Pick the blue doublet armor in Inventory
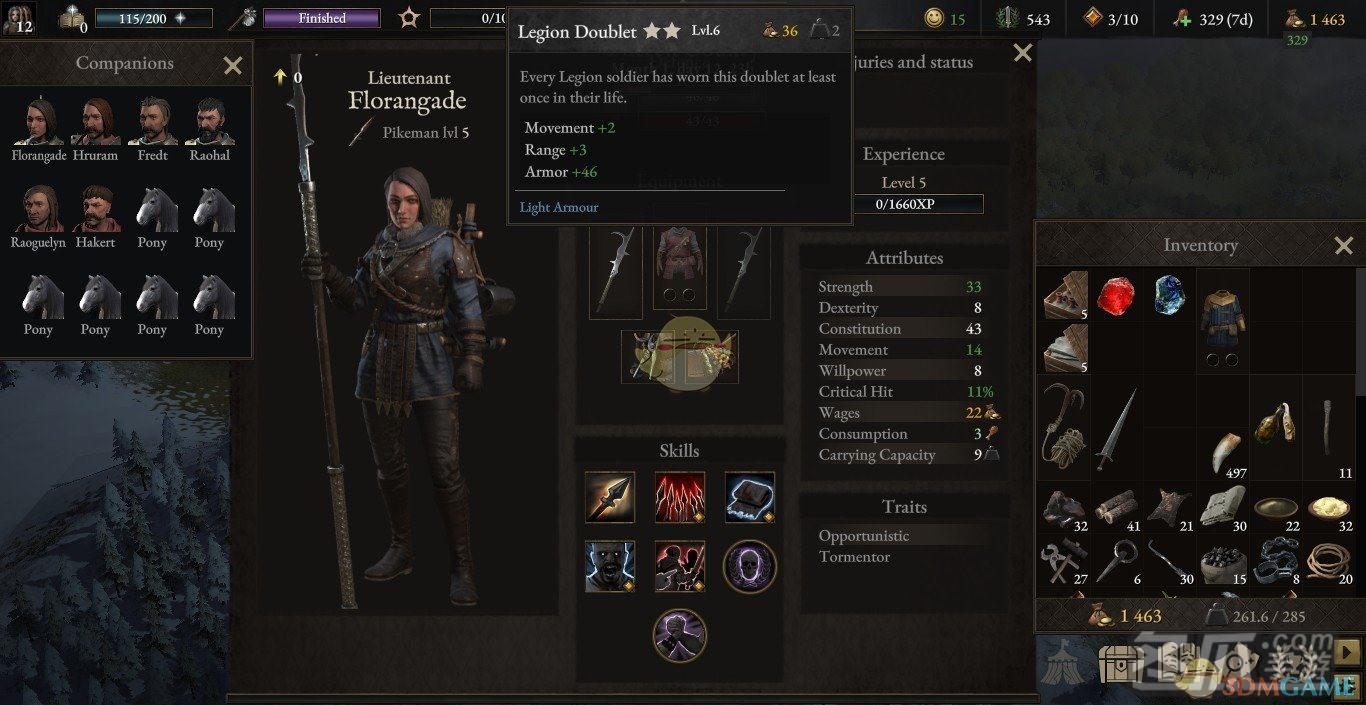 click(x=1222, y=320)
